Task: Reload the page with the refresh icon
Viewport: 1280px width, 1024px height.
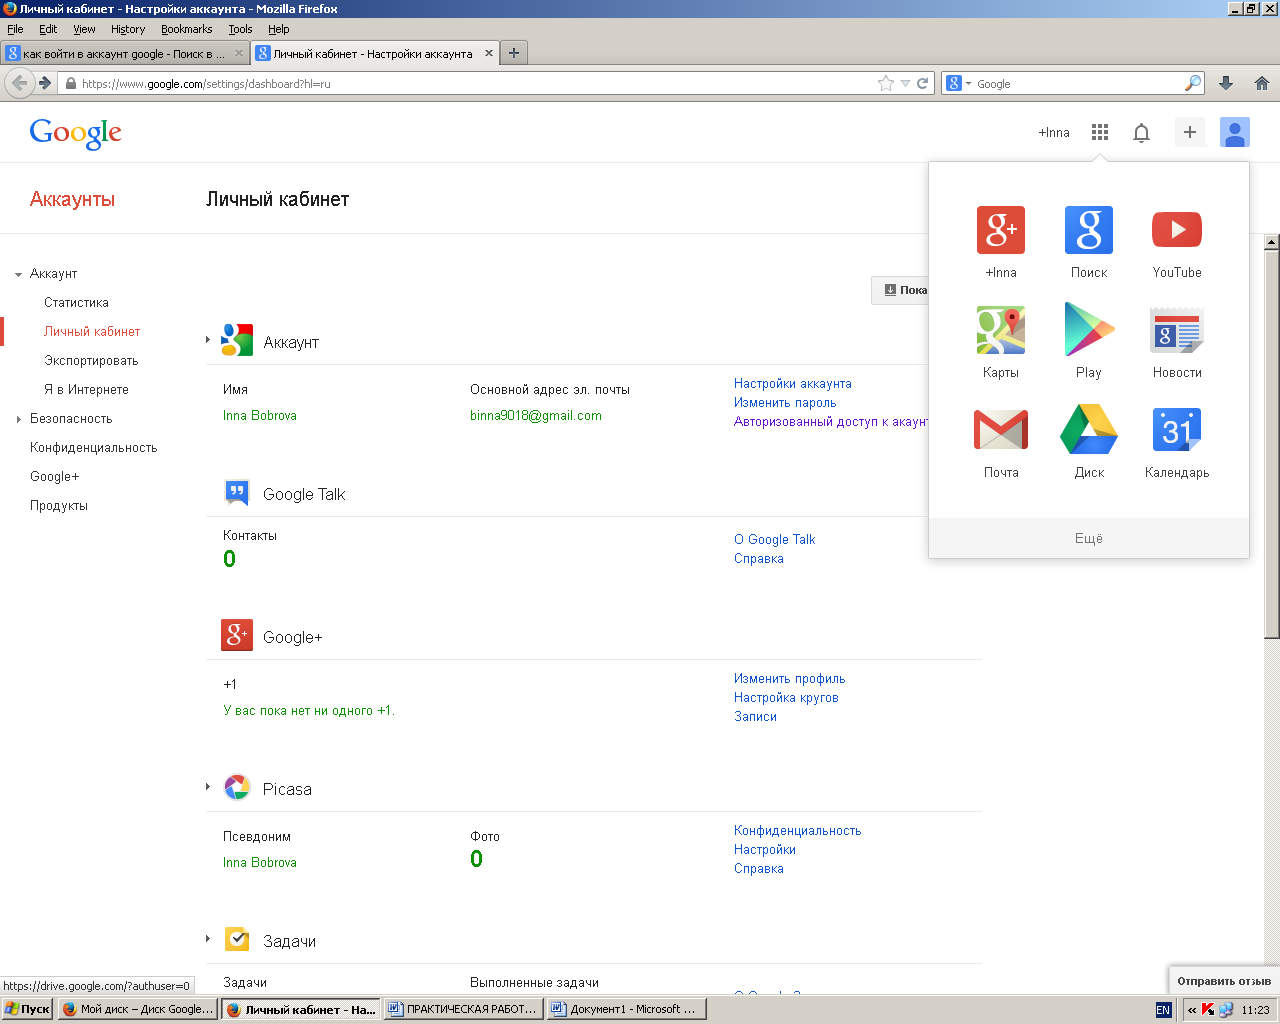Action: 923,84
